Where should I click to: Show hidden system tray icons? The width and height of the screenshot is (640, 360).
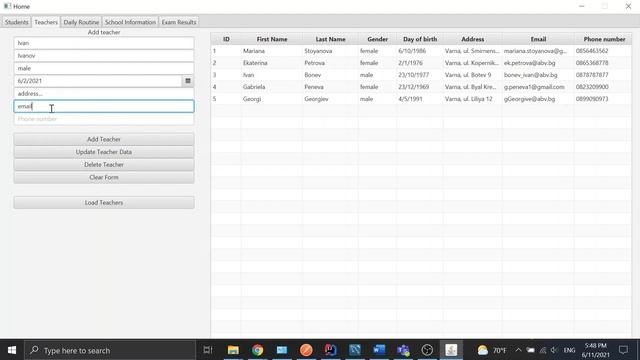tap(518, 350)
